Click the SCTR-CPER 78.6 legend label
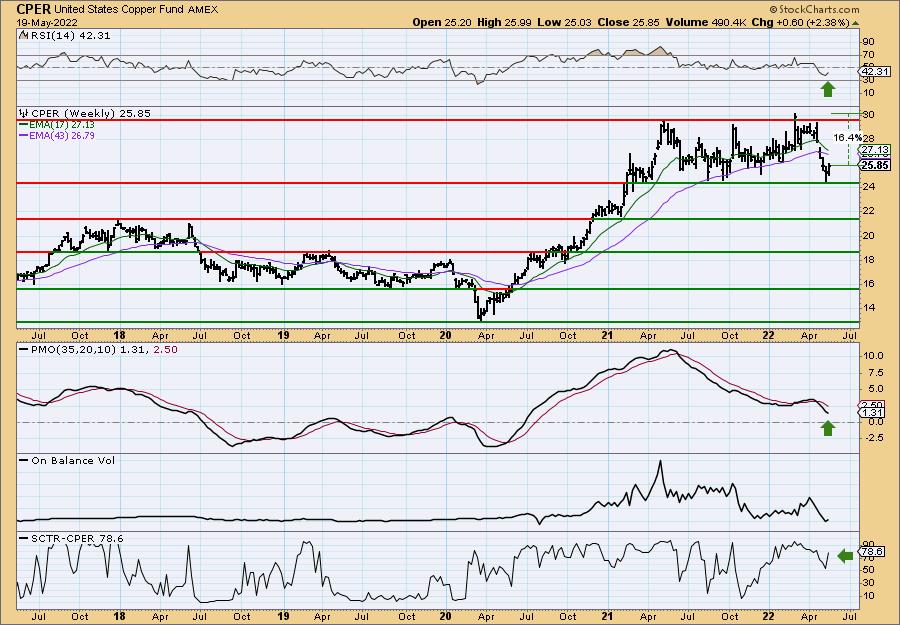Image resolution: width=900 pixels, height=625 pixels. (x=77, y=538)
